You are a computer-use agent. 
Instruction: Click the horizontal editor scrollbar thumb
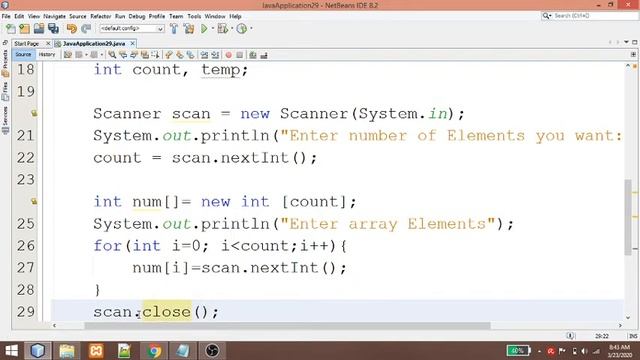pyautogui.click(x=287, y=325)
